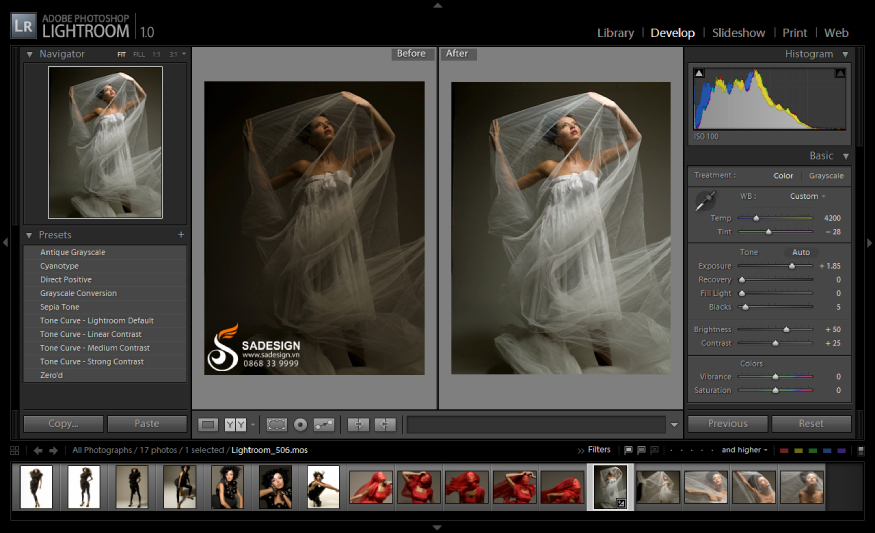
Task: Select the Crop overlay tool
Action: pos(277,425)
